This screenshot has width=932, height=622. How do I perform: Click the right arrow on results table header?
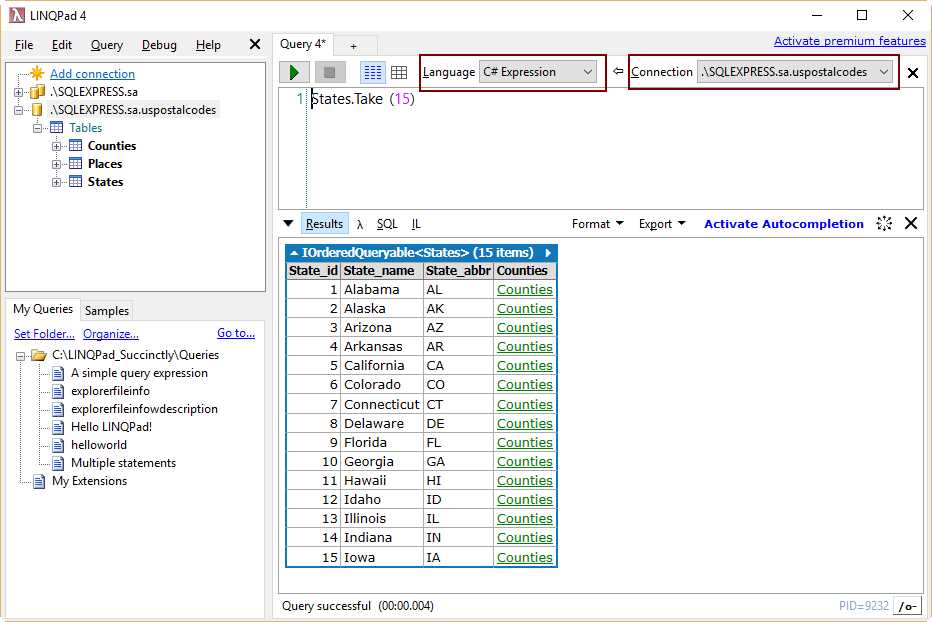(x=548, y=253)
